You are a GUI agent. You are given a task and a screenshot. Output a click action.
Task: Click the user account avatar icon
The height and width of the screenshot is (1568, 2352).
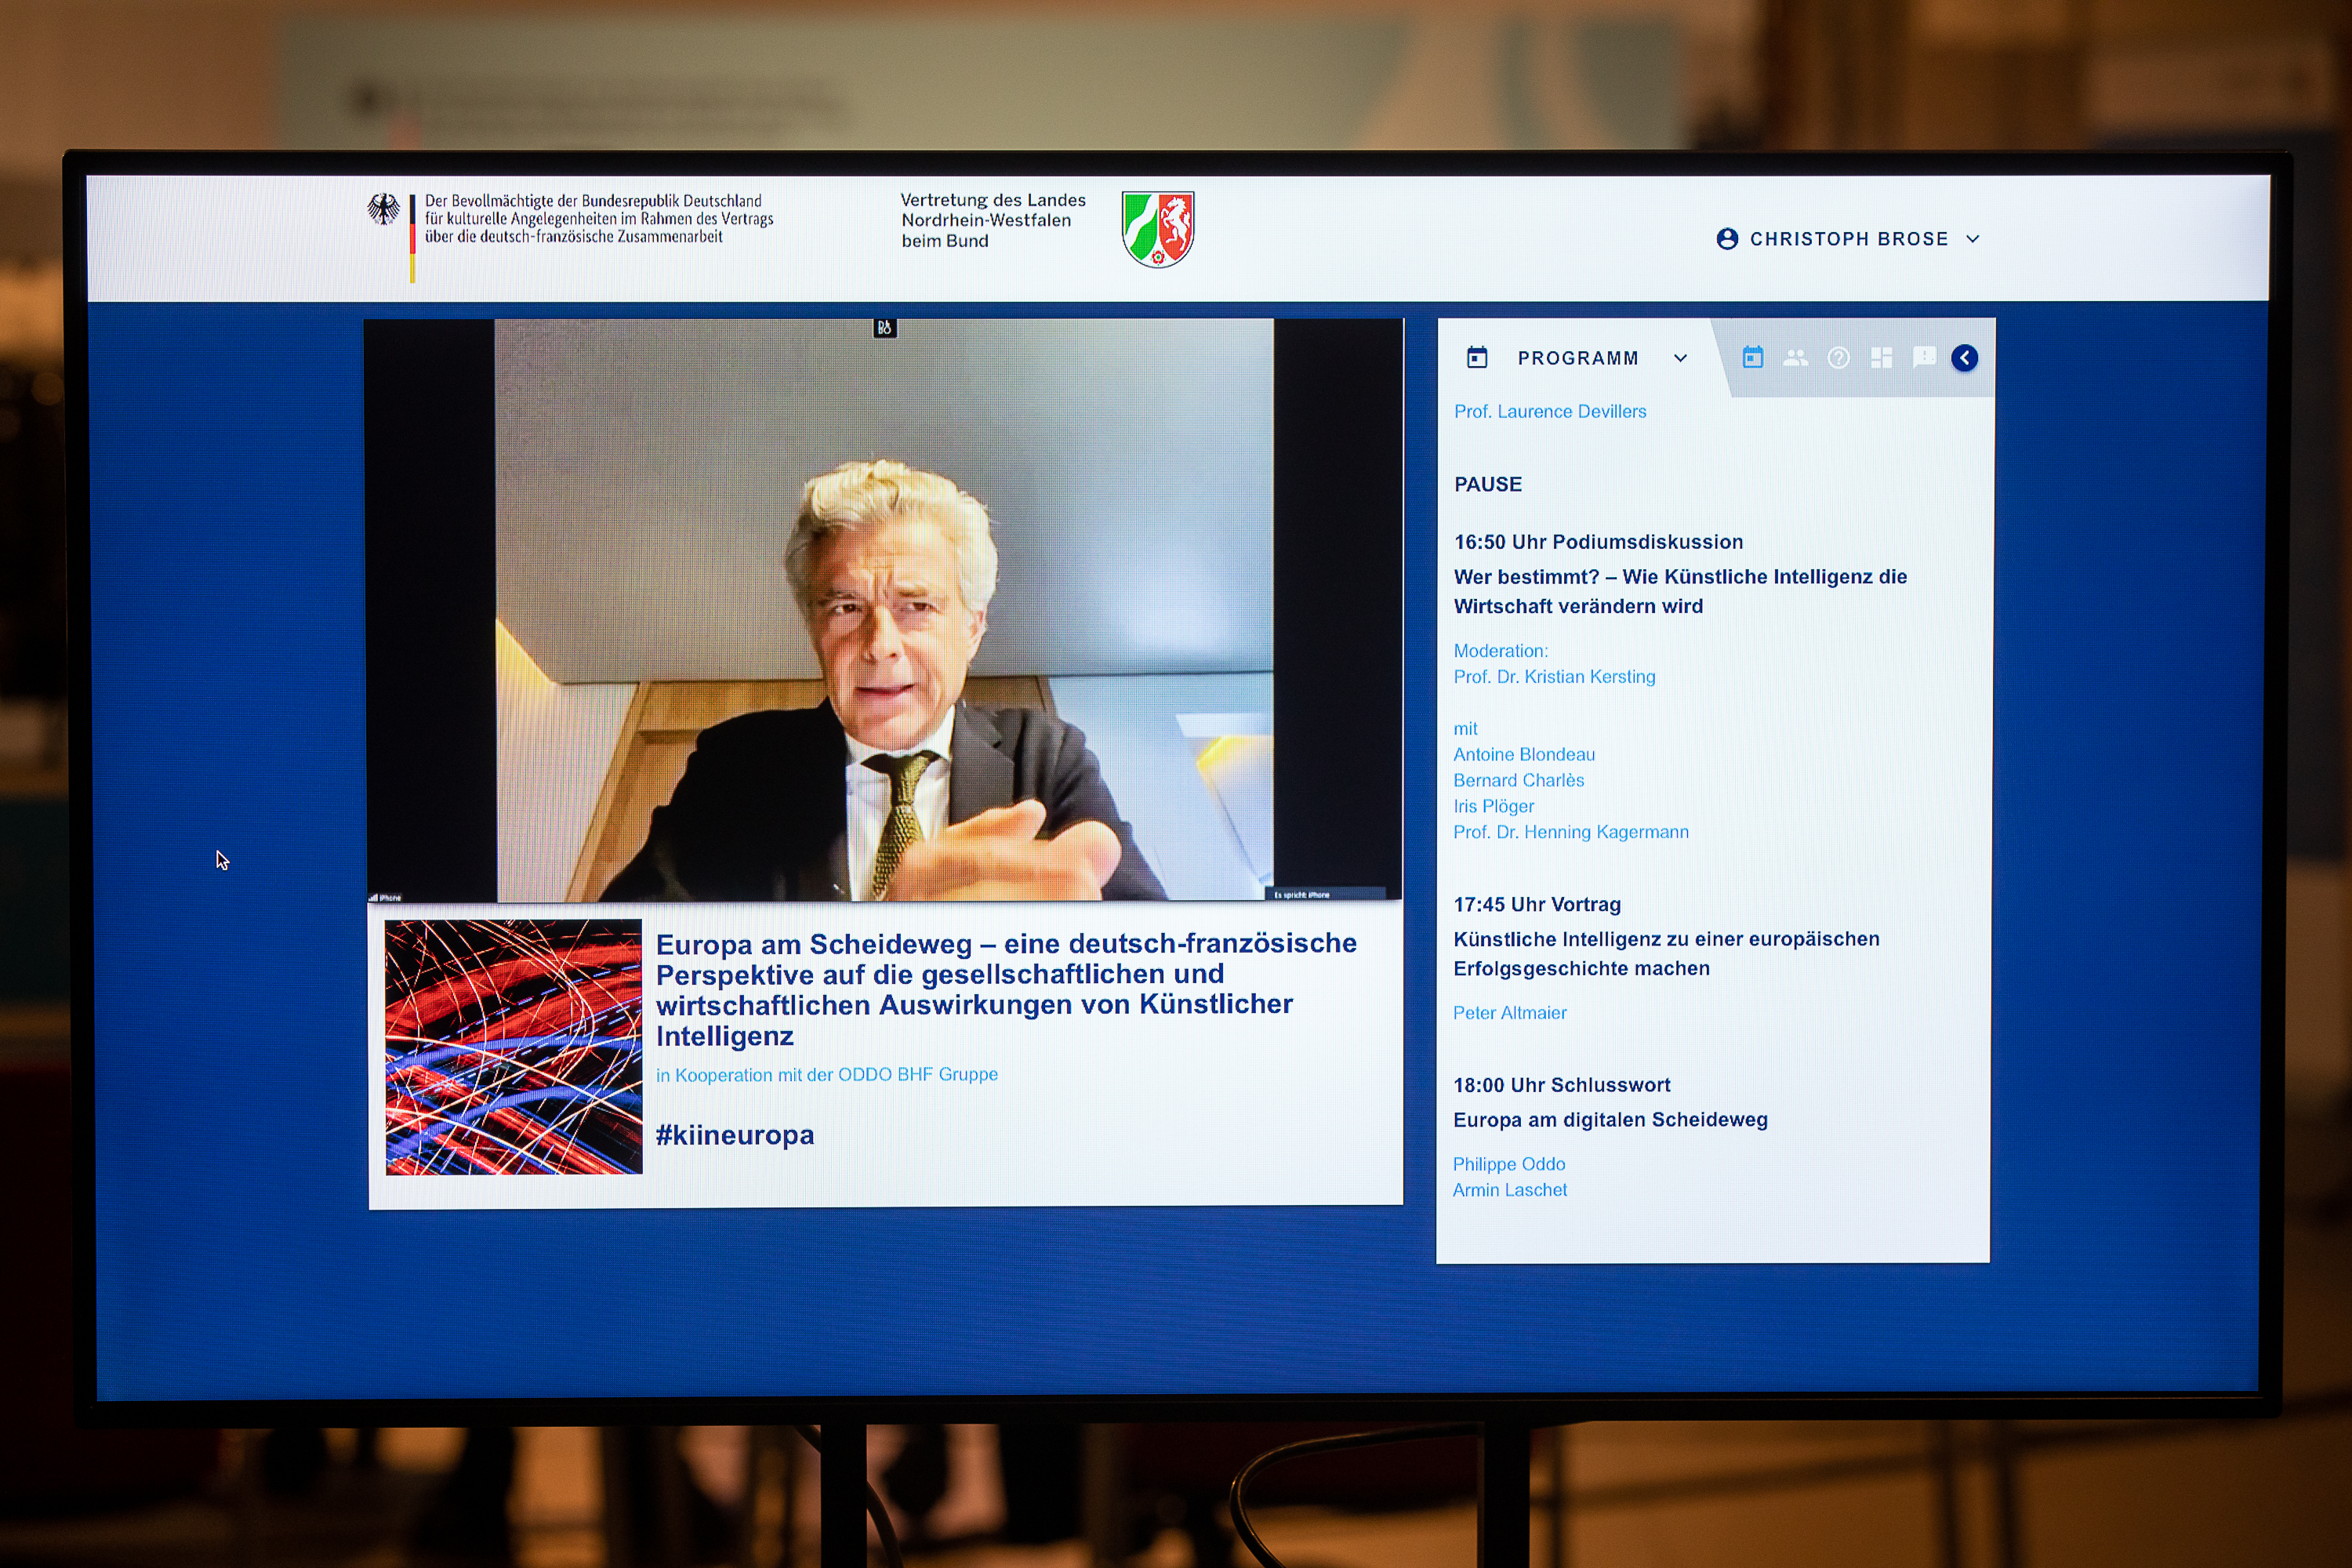point(1727,239)
